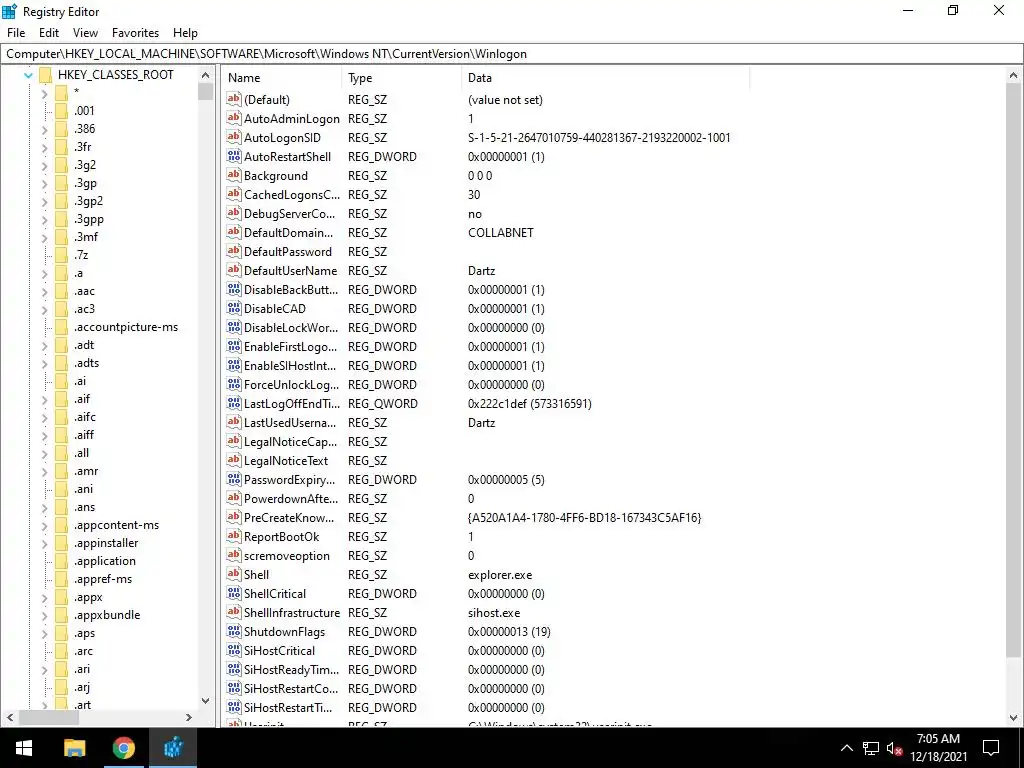Viewport: 1024px width, 768px height.
Task: Expand the .386 key node
Action: point(44,129)
